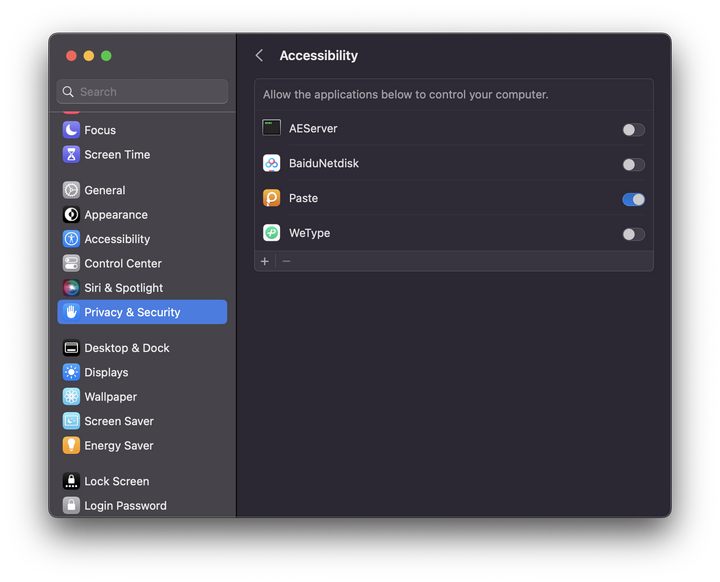Click the Focus moon icon

point(71,130)
